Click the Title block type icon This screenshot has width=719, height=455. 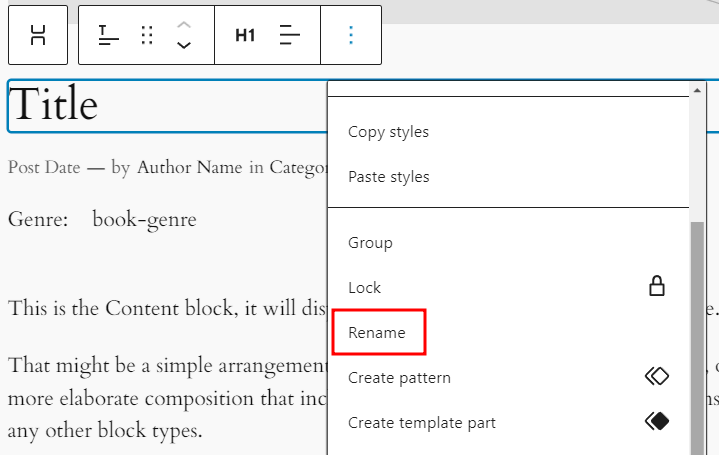108,35
